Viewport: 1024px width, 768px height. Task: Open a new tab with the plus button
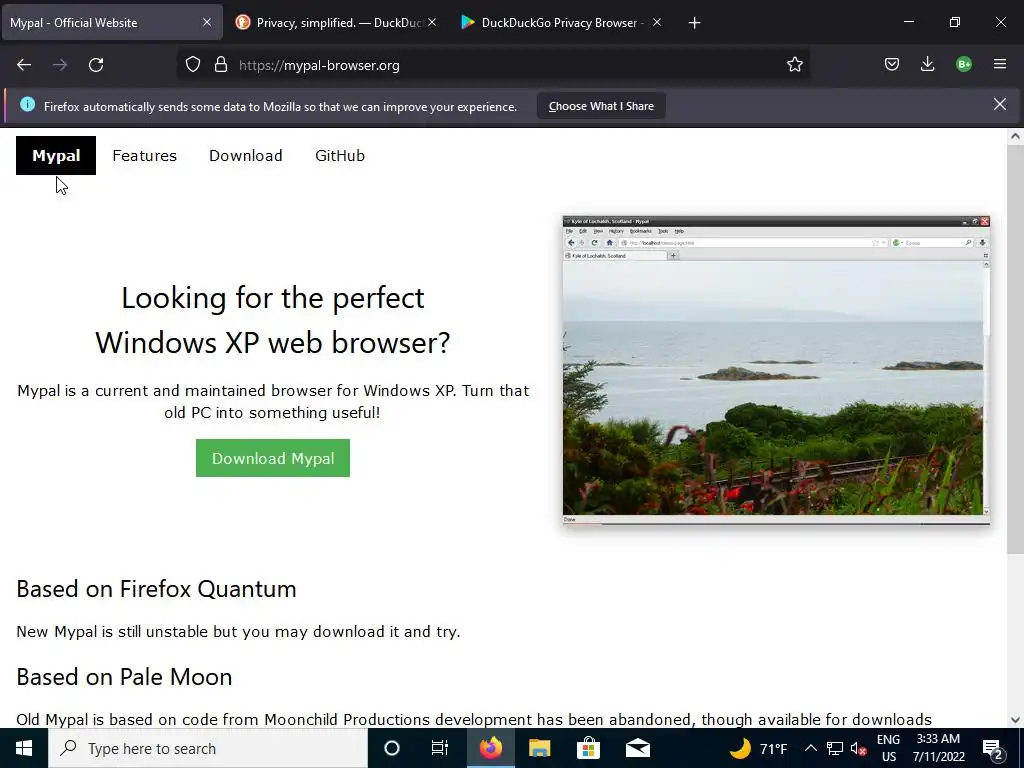click(x=694, y=23)
